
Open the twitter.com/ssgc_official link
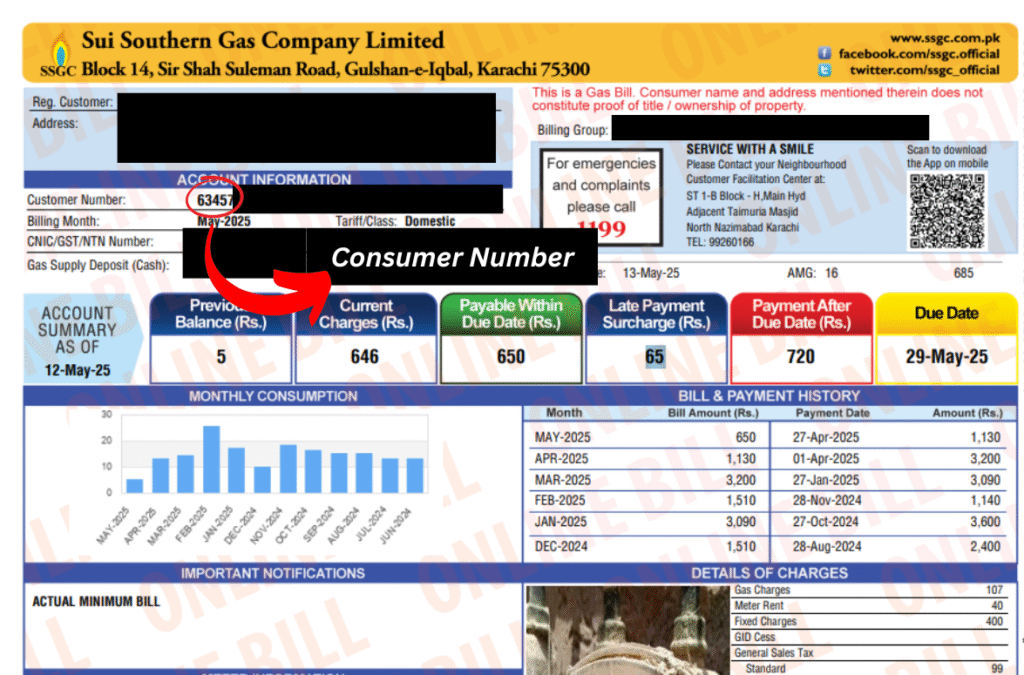[x=924, y=70]
